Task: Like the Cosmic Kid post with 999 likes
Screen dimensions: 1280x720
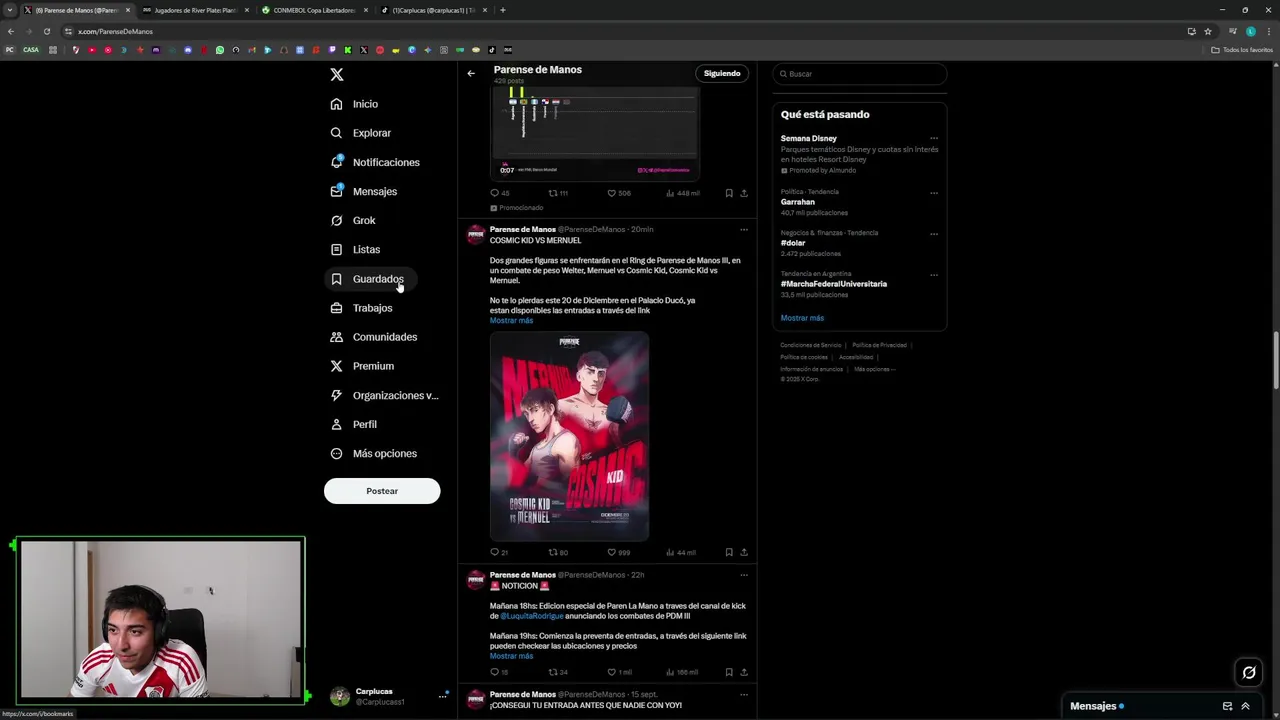Action: 619,553
